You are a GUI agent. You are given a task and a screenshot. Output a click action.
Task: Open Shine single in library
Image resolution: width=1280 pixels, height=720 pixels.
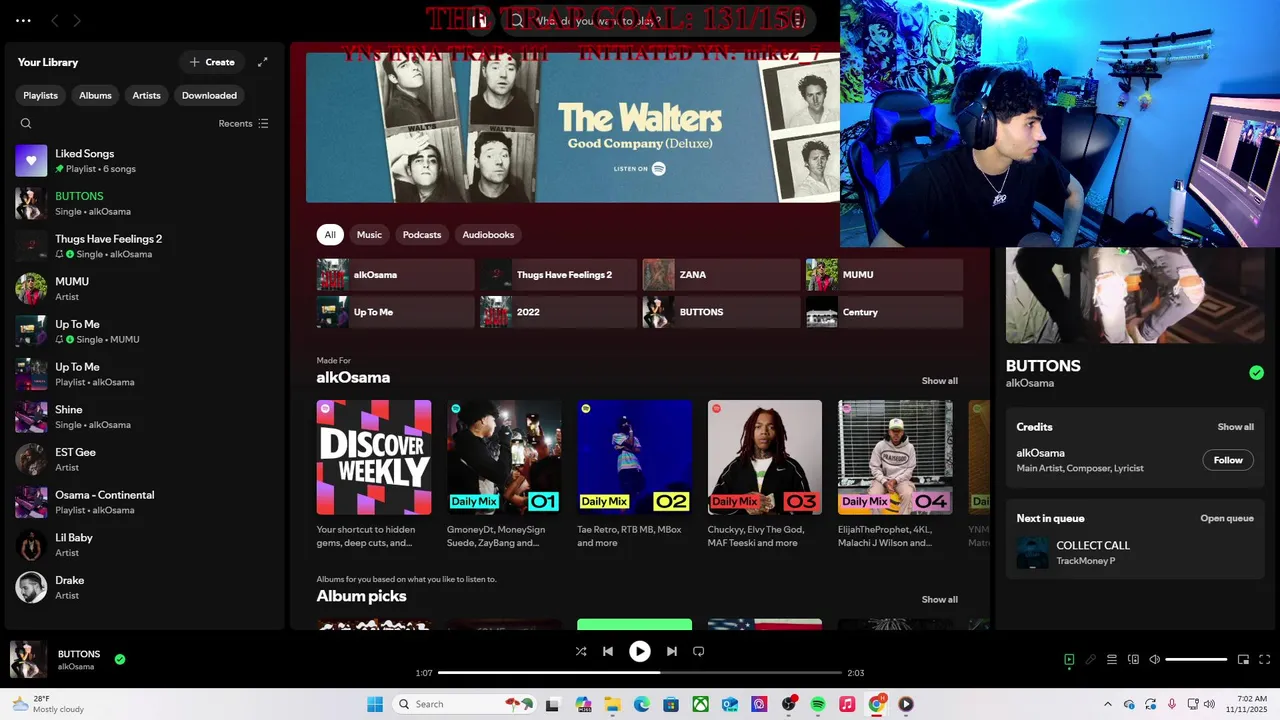[x=145, y=417]
